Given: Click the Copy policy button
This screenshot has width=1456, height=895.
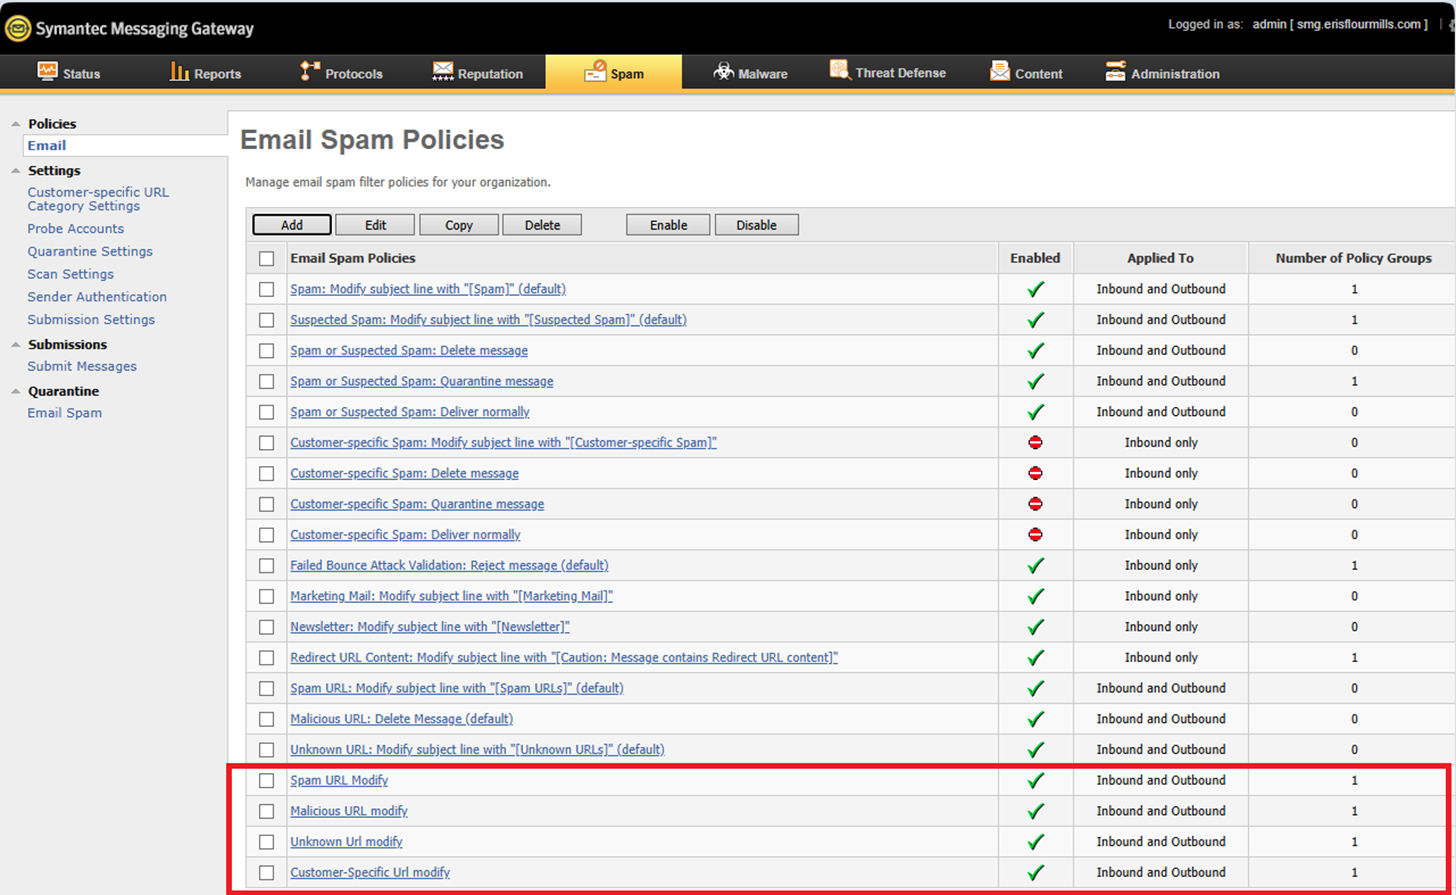Looking at the screenshot, I should (459, 225).
